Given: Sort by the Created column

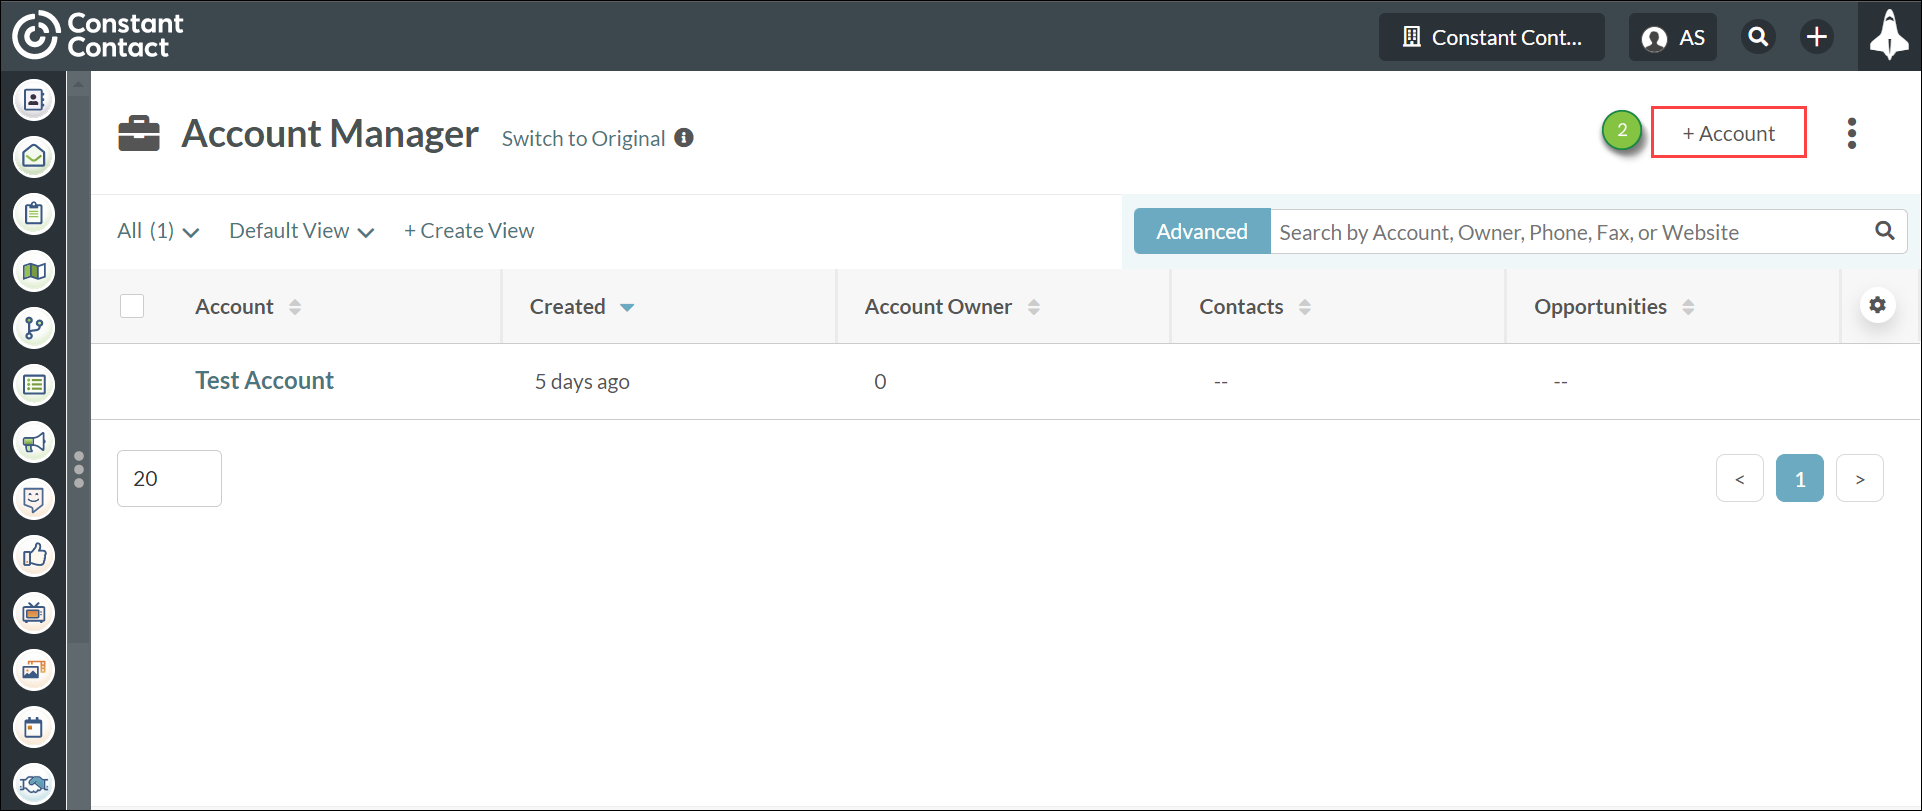Looking at the screenshot, I should coord(582,307).
